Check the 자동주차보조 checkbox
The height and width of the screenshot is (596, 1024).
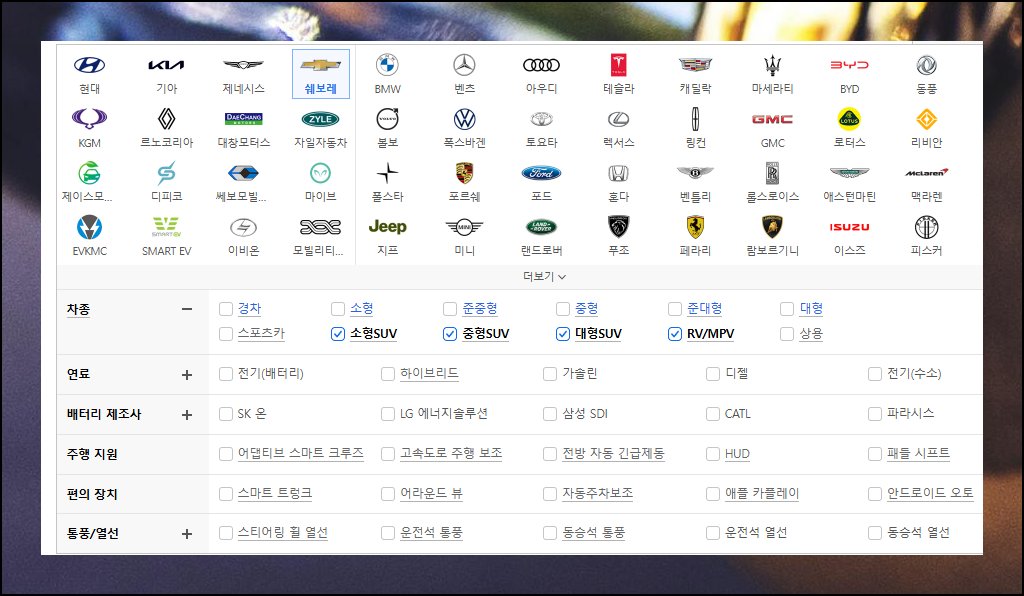click(550, 494)
